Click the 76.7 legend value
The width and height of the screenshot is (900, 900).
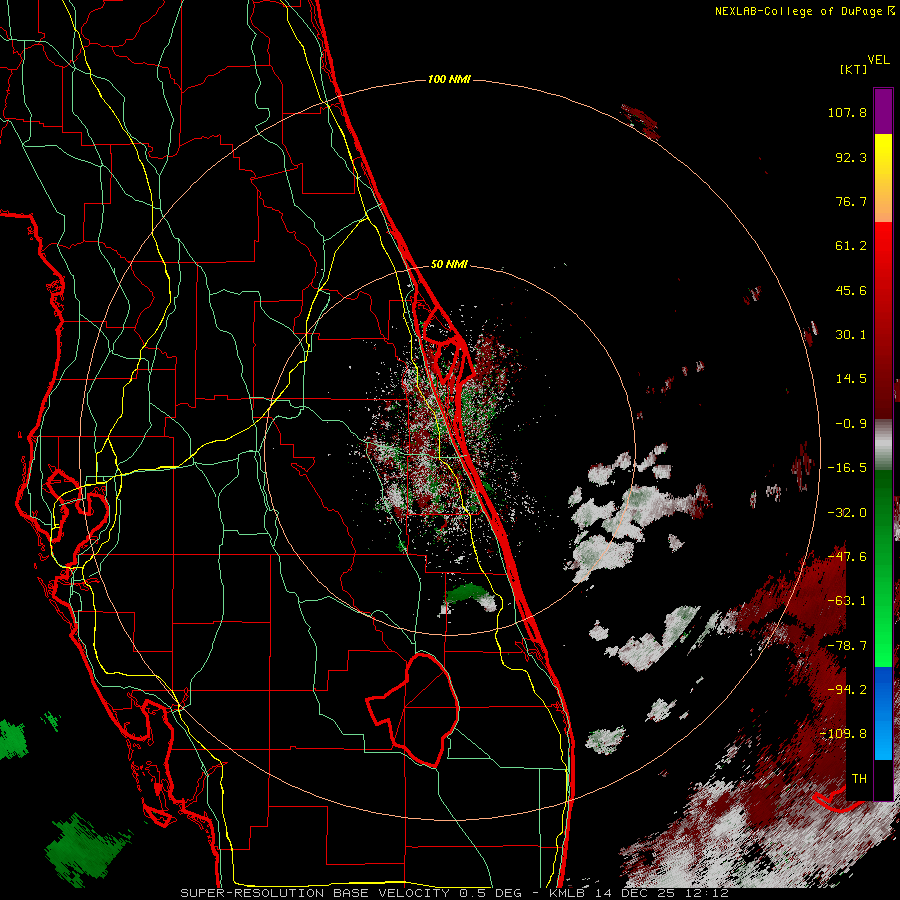click(x=851, y=201)
